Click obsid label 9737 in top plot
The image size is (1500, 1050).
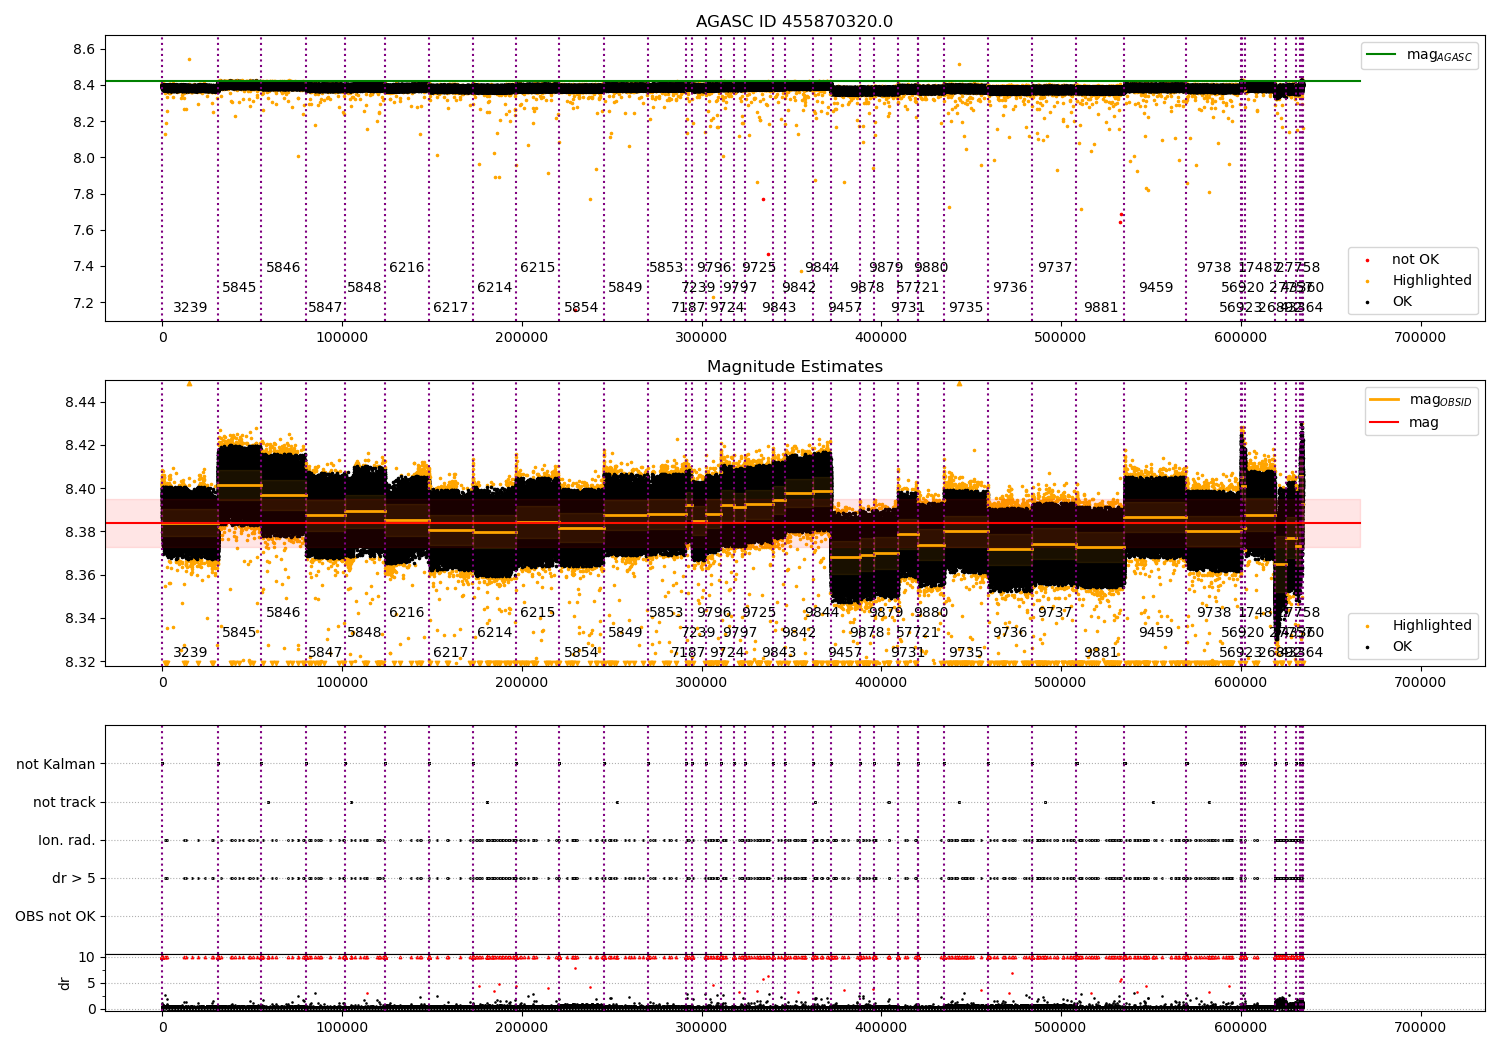[1055, 267]
